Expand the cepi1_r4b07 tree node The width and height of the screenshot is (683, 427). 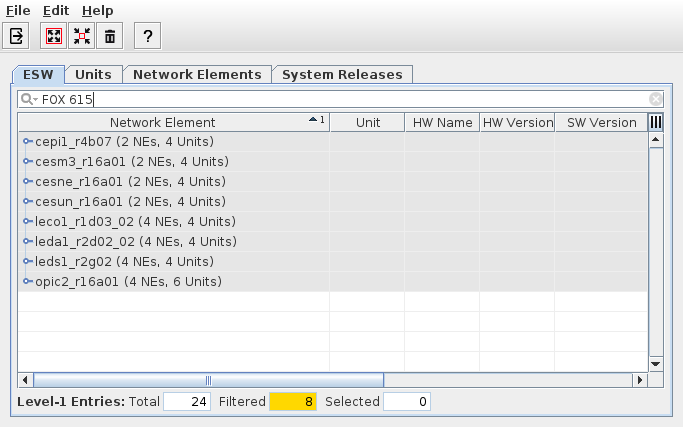[27, 142]
